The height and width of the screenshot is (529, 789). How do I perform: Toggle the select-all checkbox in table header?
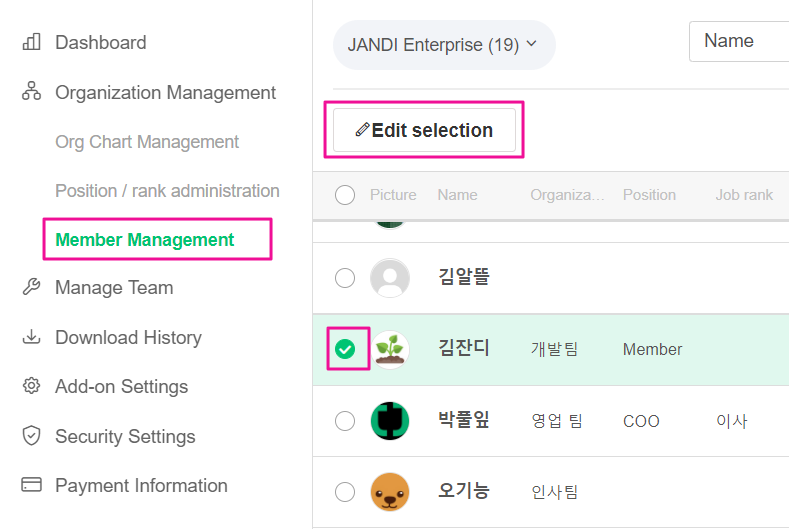[x=345, y=195]
